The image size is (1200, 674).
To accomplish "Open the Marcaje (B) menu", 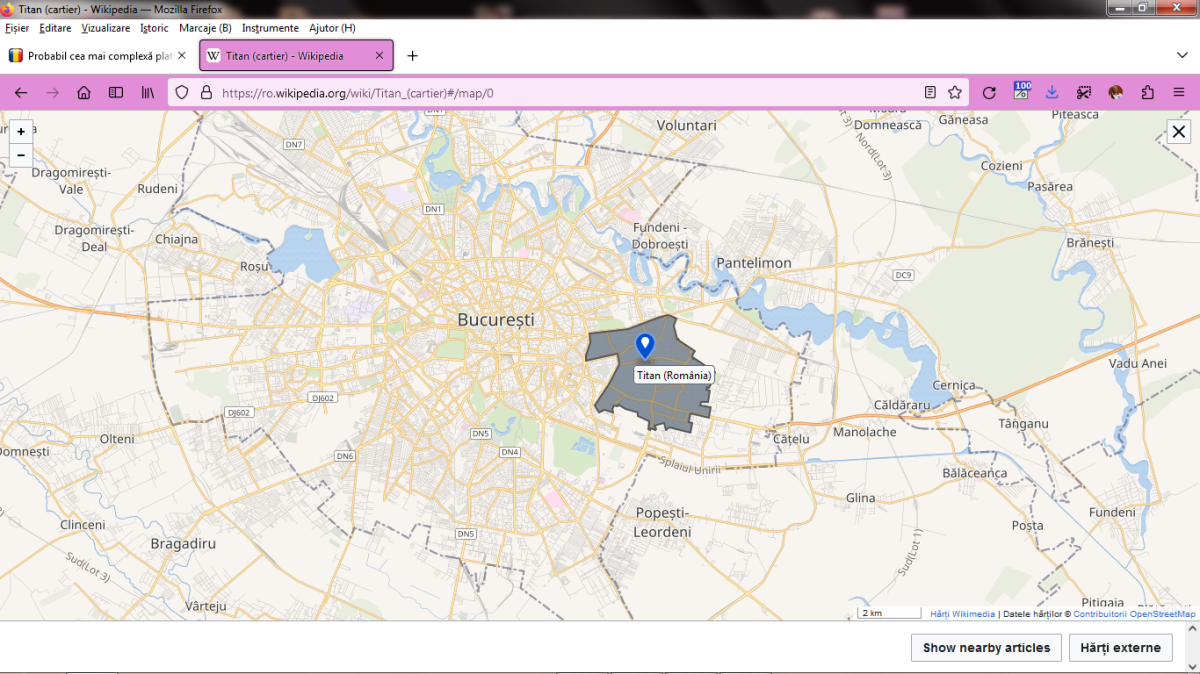I will click(205, 28).
